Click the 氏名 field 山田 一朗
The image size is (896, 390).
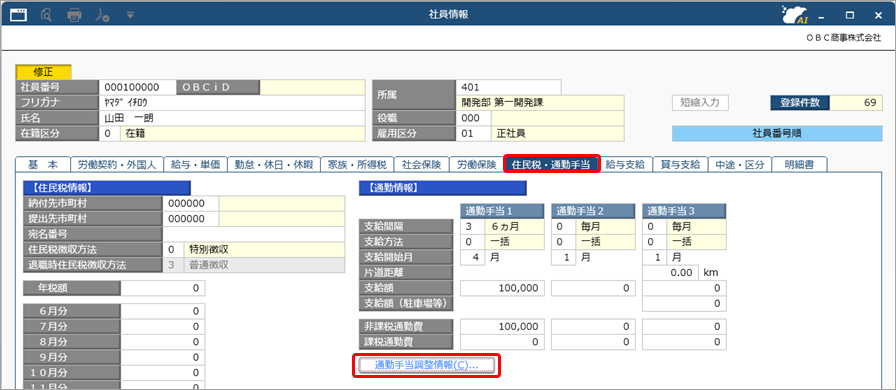pos(232,118)
